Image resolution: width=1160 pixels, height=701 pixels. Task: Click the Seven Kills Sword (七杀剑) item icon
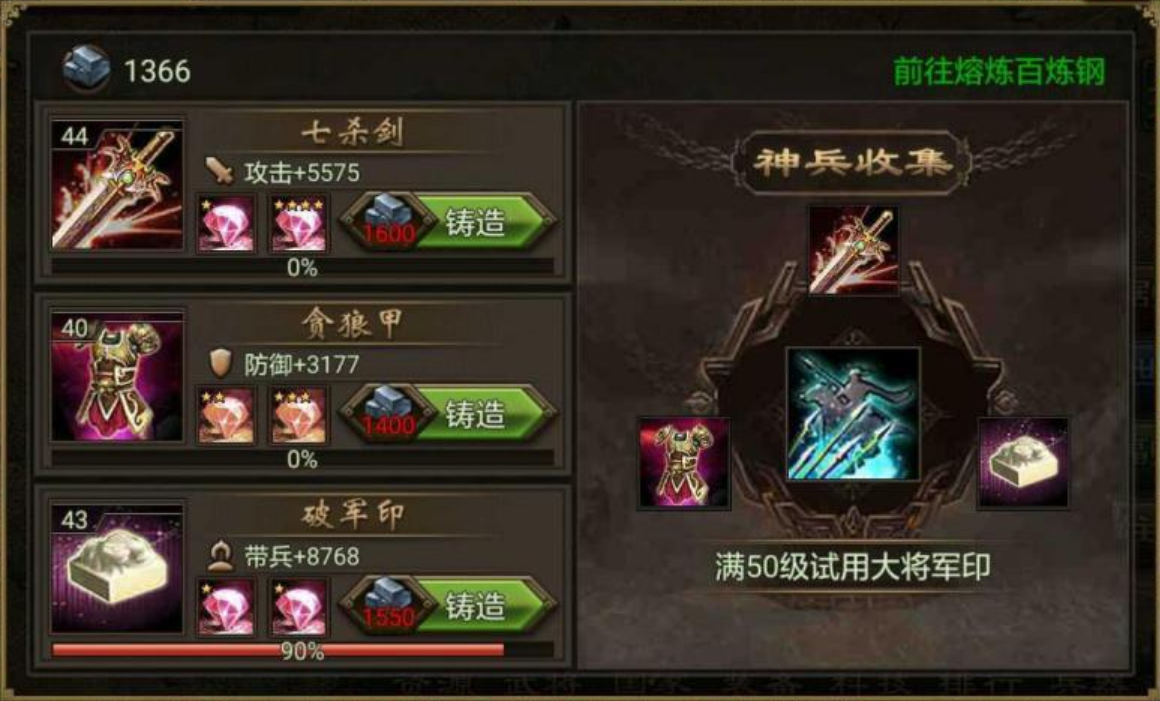coord(117,185)
